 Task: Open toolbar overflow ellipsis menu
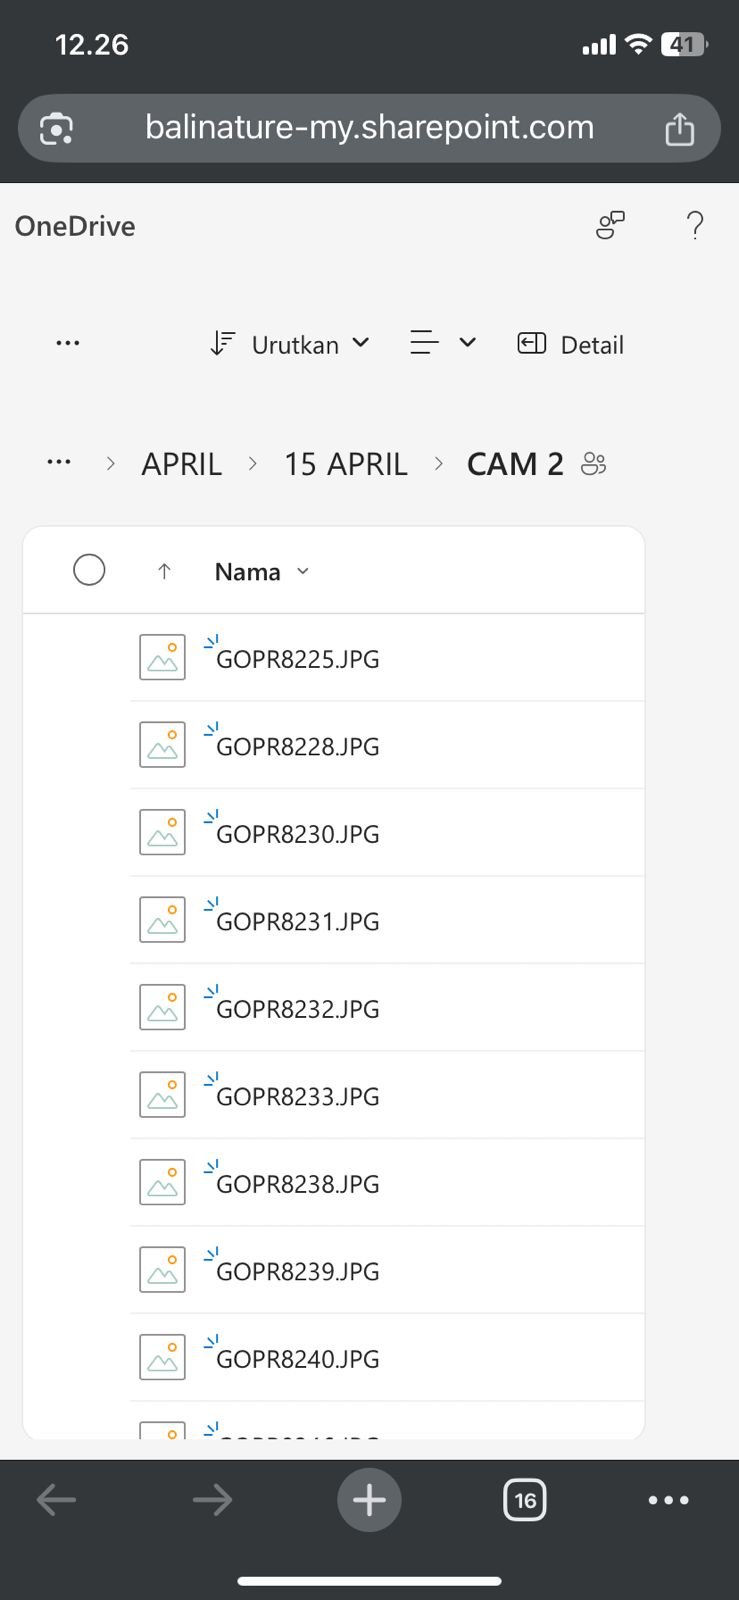pyautogui.click(x=67, y=344)
